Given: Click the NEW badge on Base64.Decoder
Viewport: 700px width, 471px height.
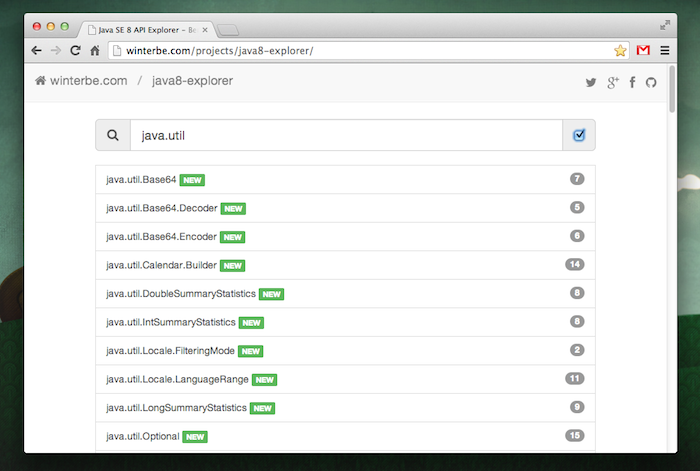Looking at the screenshot, I should click(233, 208).
